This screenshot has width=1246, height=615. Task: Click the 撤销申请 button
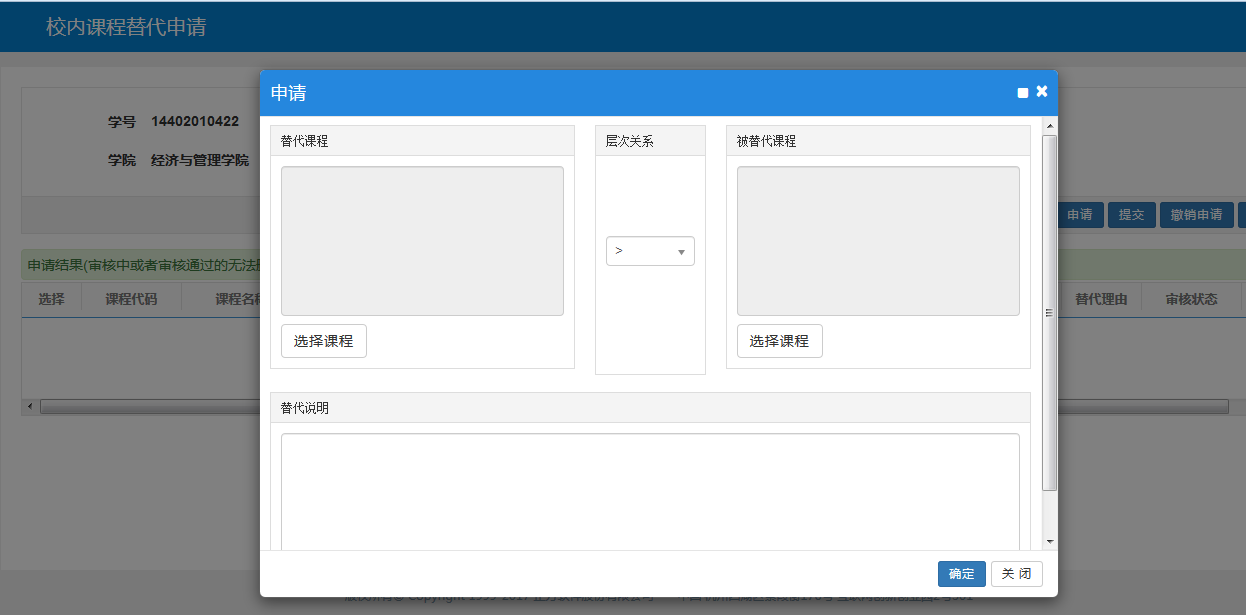1196,215
